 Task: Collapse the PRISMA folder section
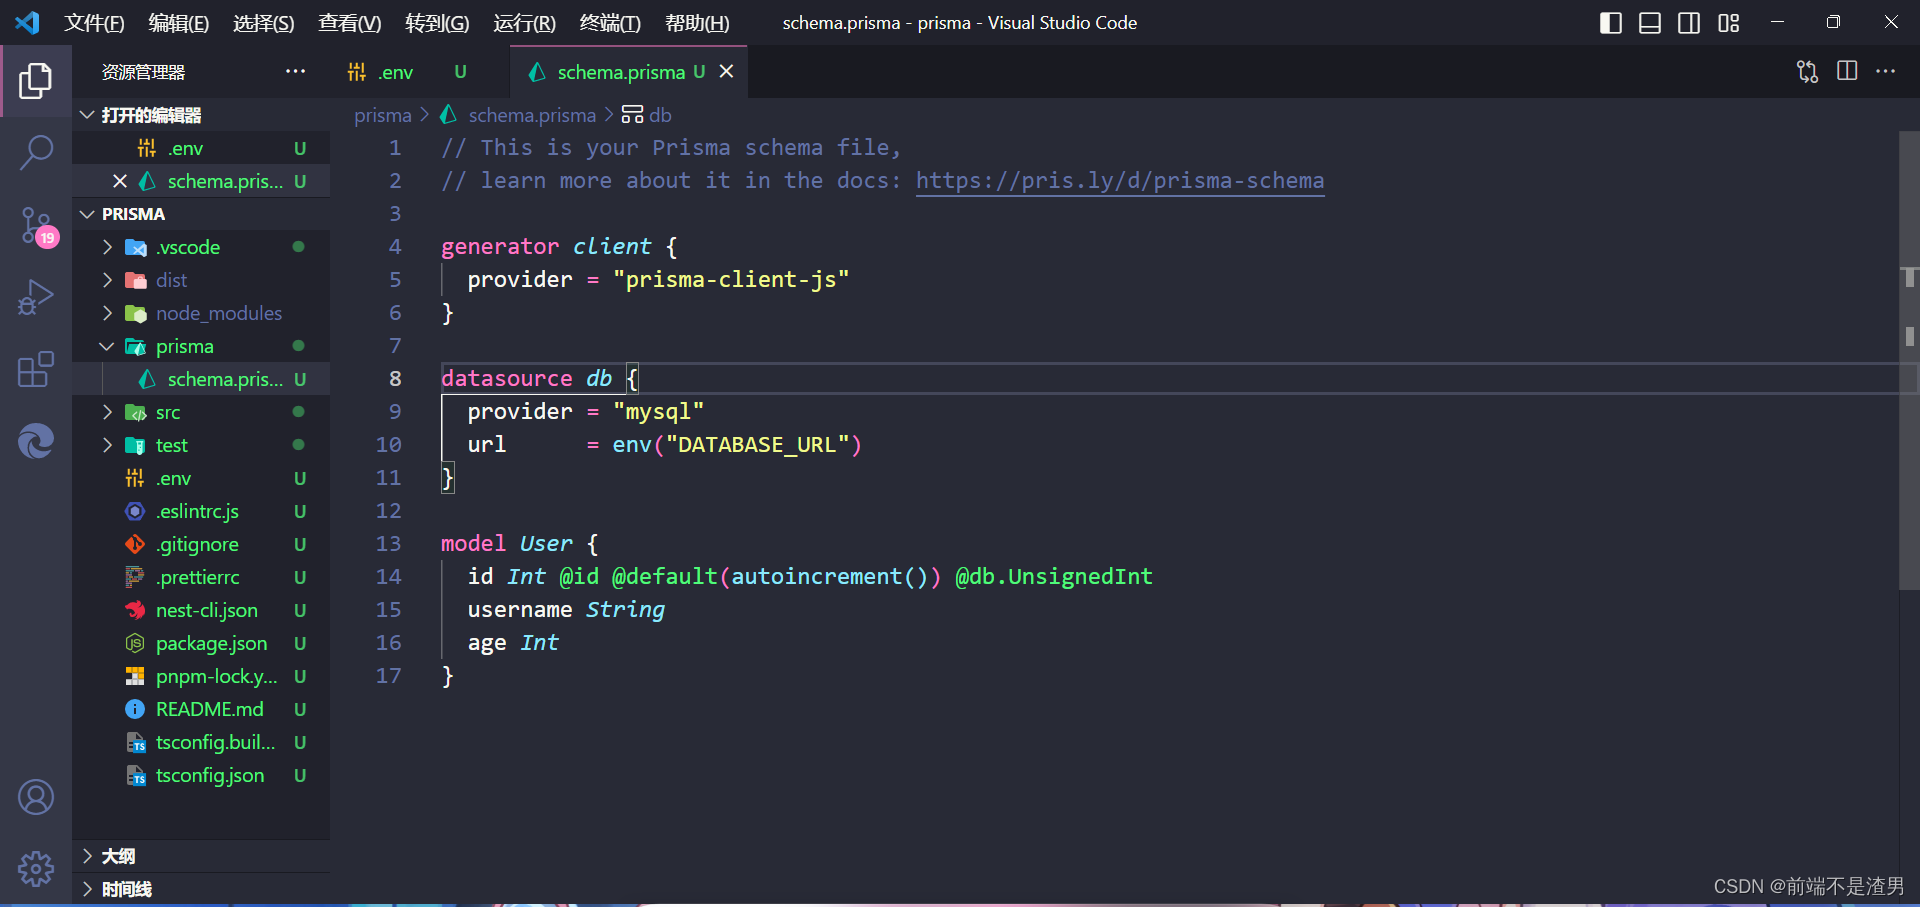point(201,214)
